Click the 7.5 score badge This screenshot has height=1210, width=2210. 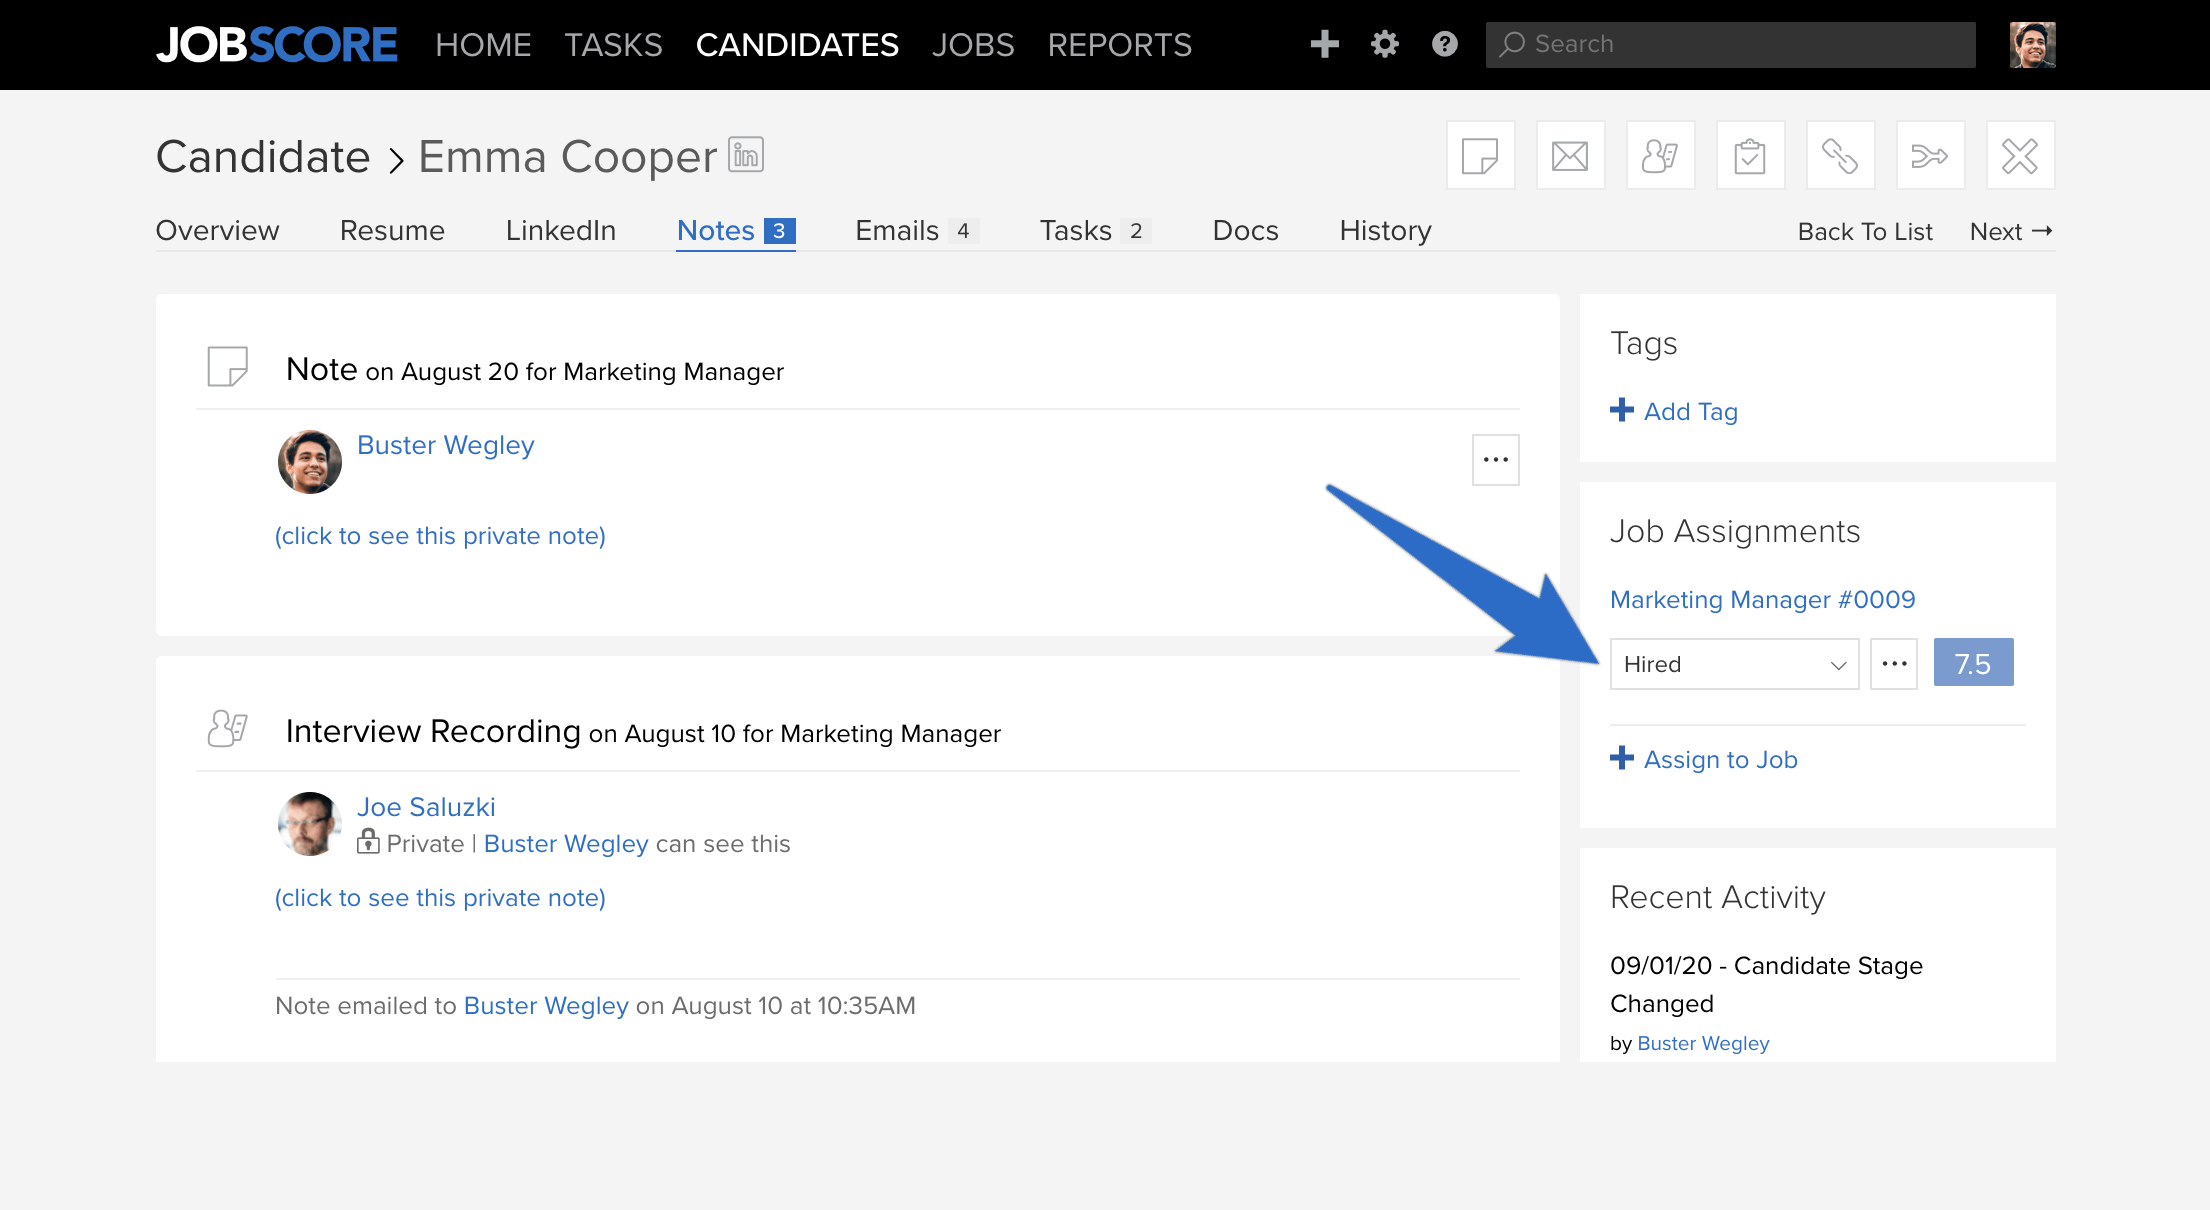click(1973, 663)
